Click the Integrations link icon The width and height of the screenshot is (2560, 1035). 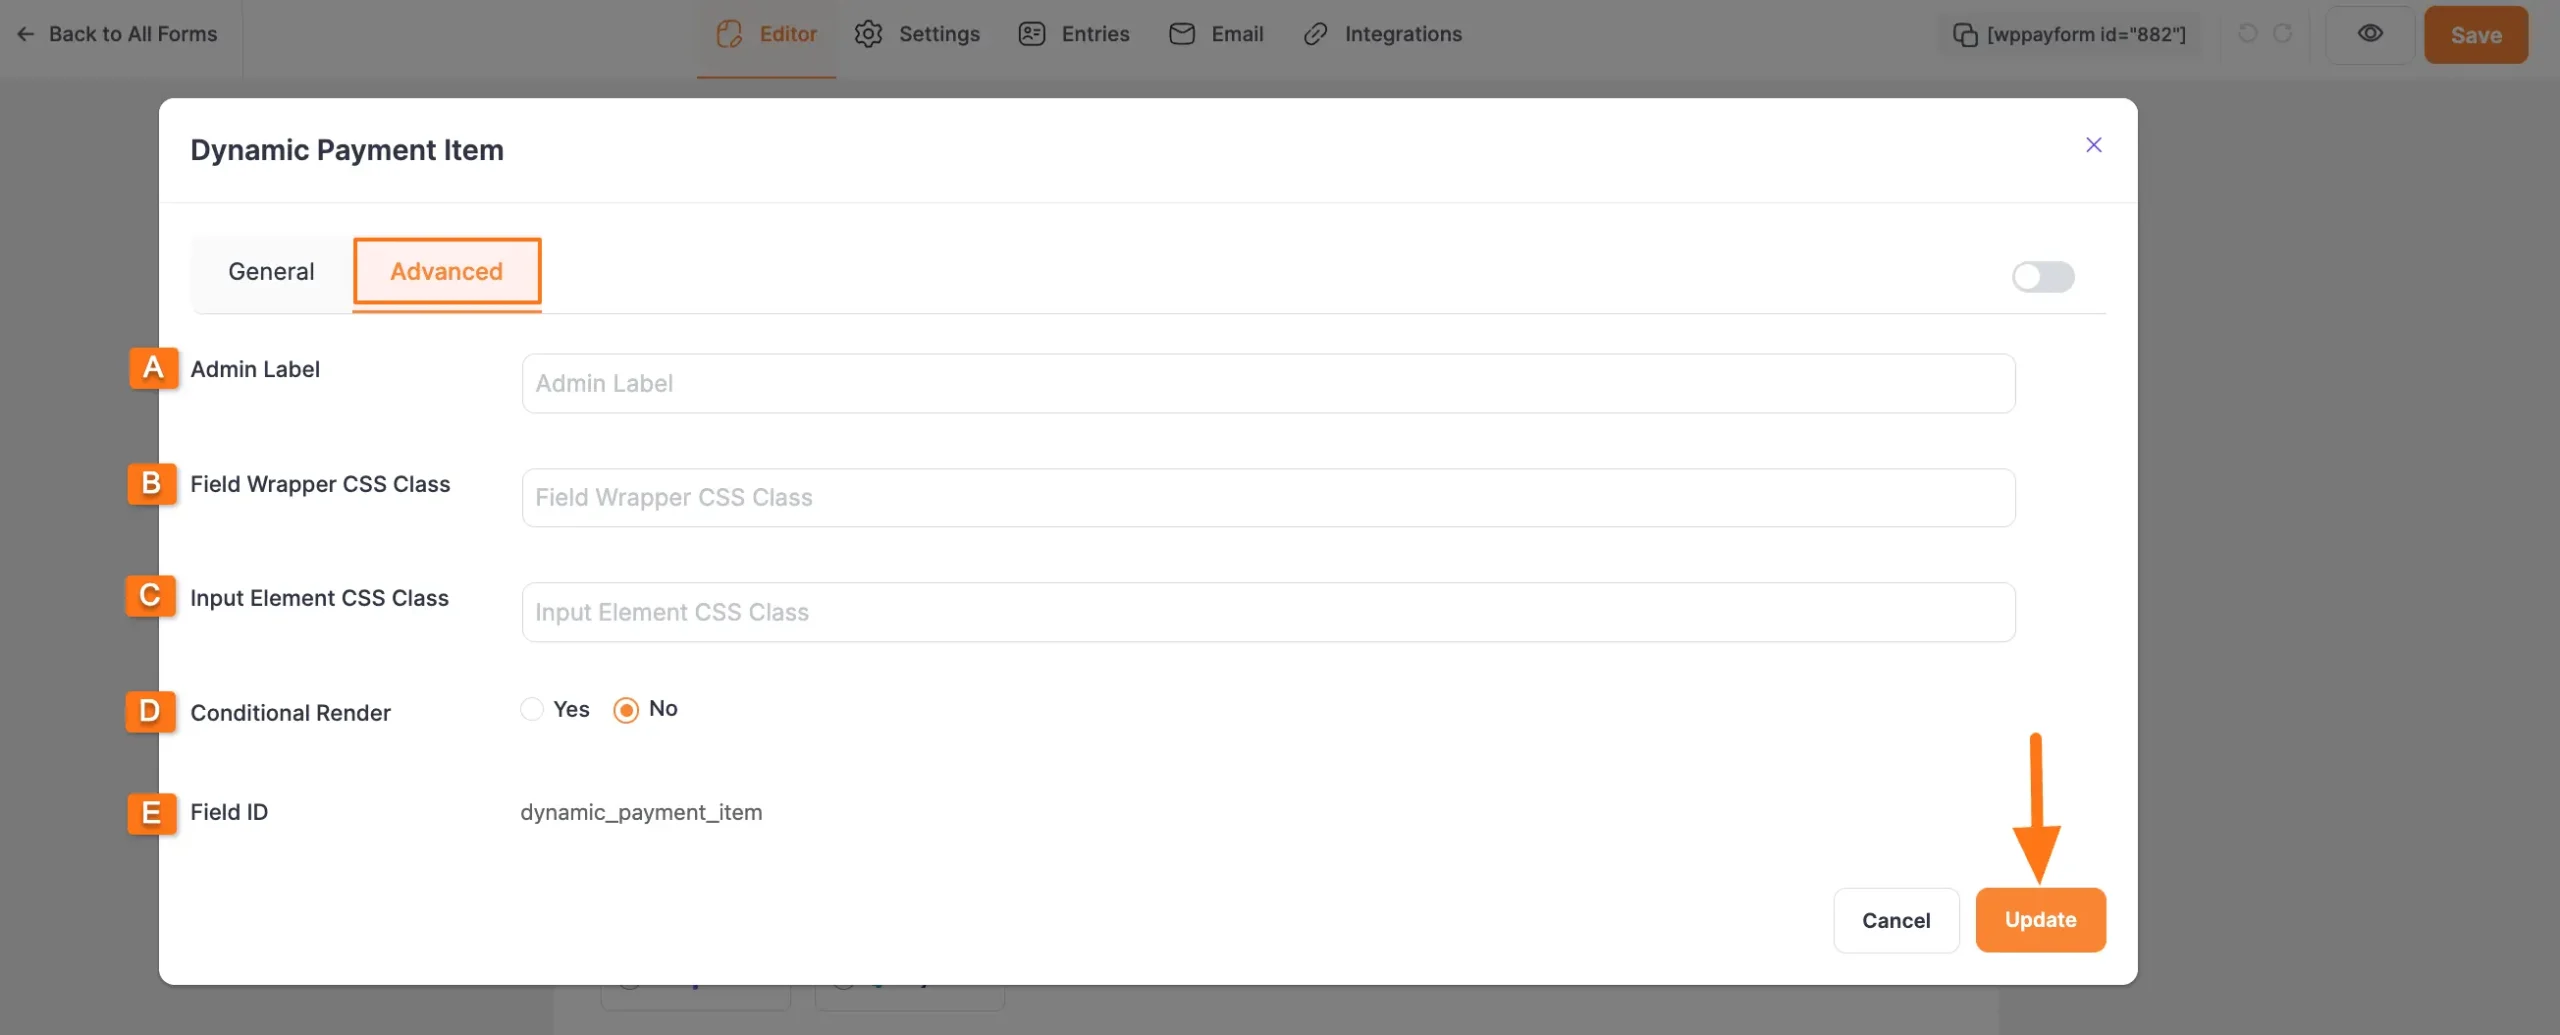pos(1315,34)
